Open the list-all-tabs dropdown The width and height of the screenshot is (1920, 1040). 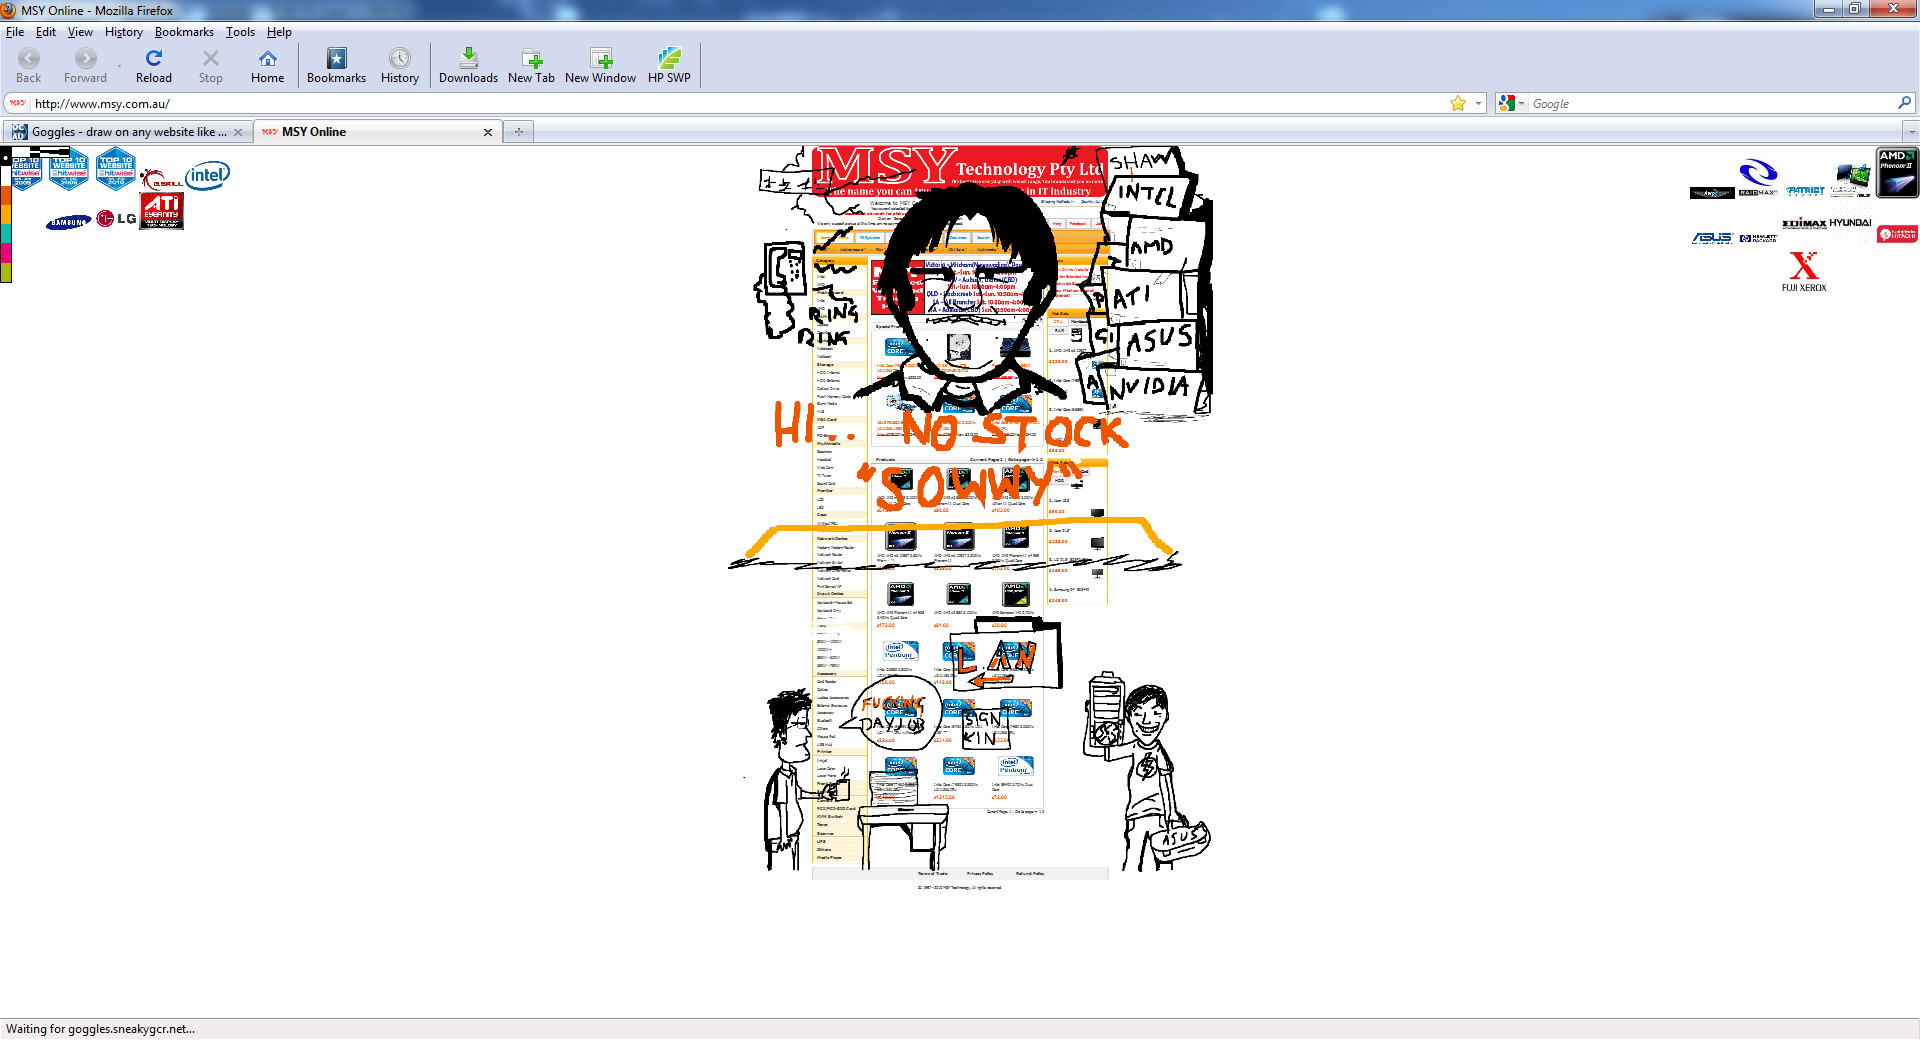(x=1911, y=132)
